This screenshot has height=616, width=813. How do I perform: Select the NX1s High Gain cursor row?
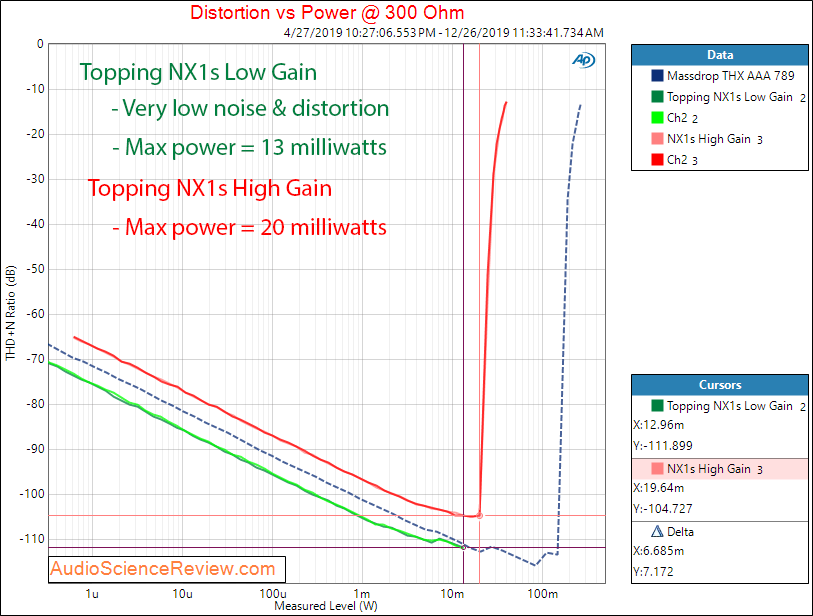pos(720,469)
